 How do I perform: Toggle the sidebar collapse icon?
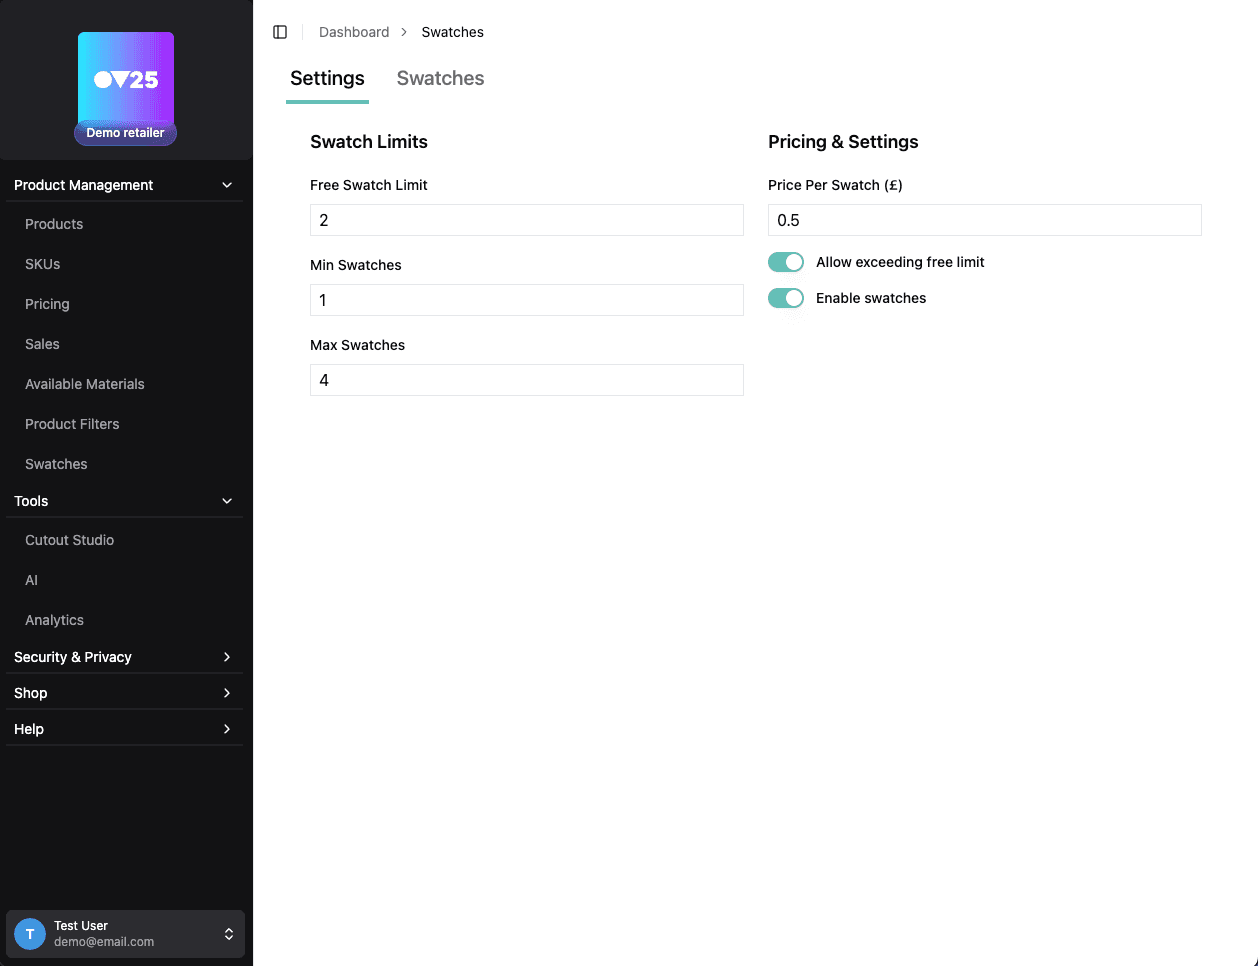280,32
